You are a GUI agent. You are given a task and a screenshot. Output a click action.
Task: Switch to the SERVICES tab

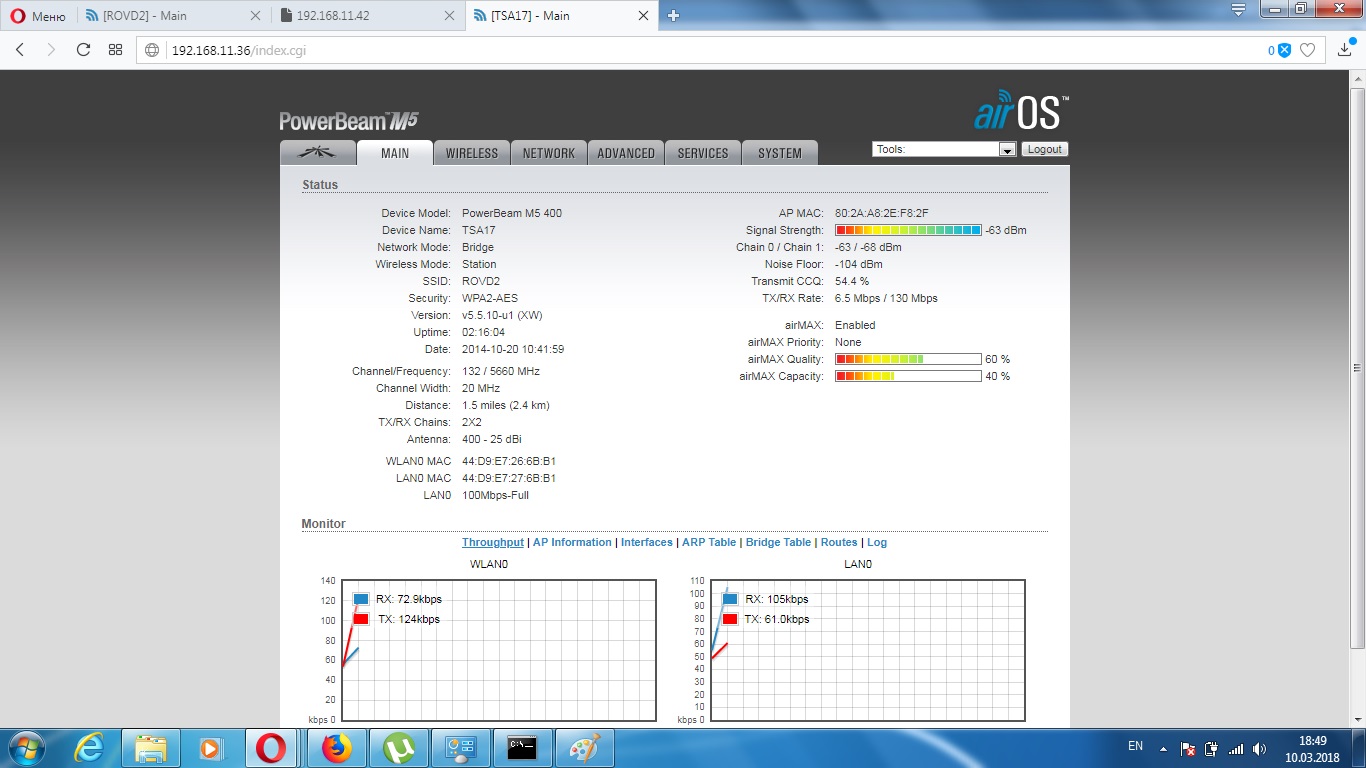(703, 153)
